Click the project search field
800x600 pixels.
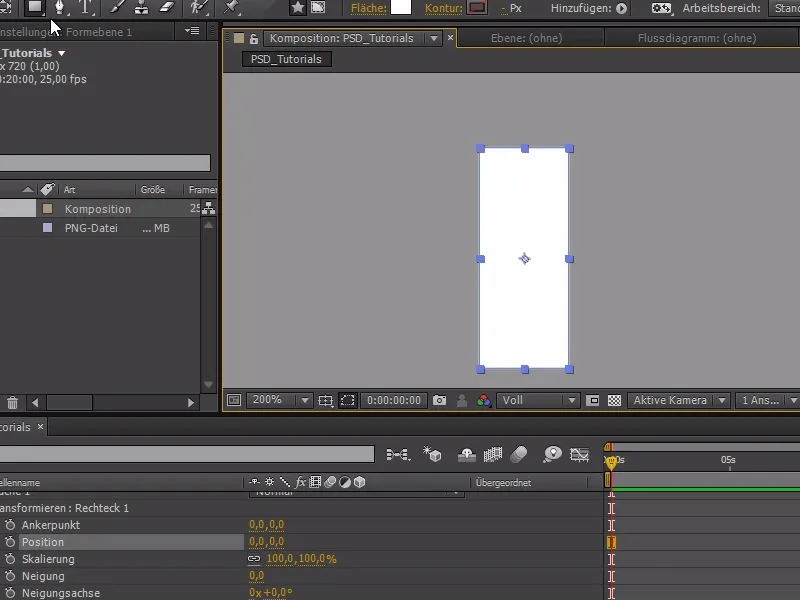pyautogui.click(x=105, y=163)
